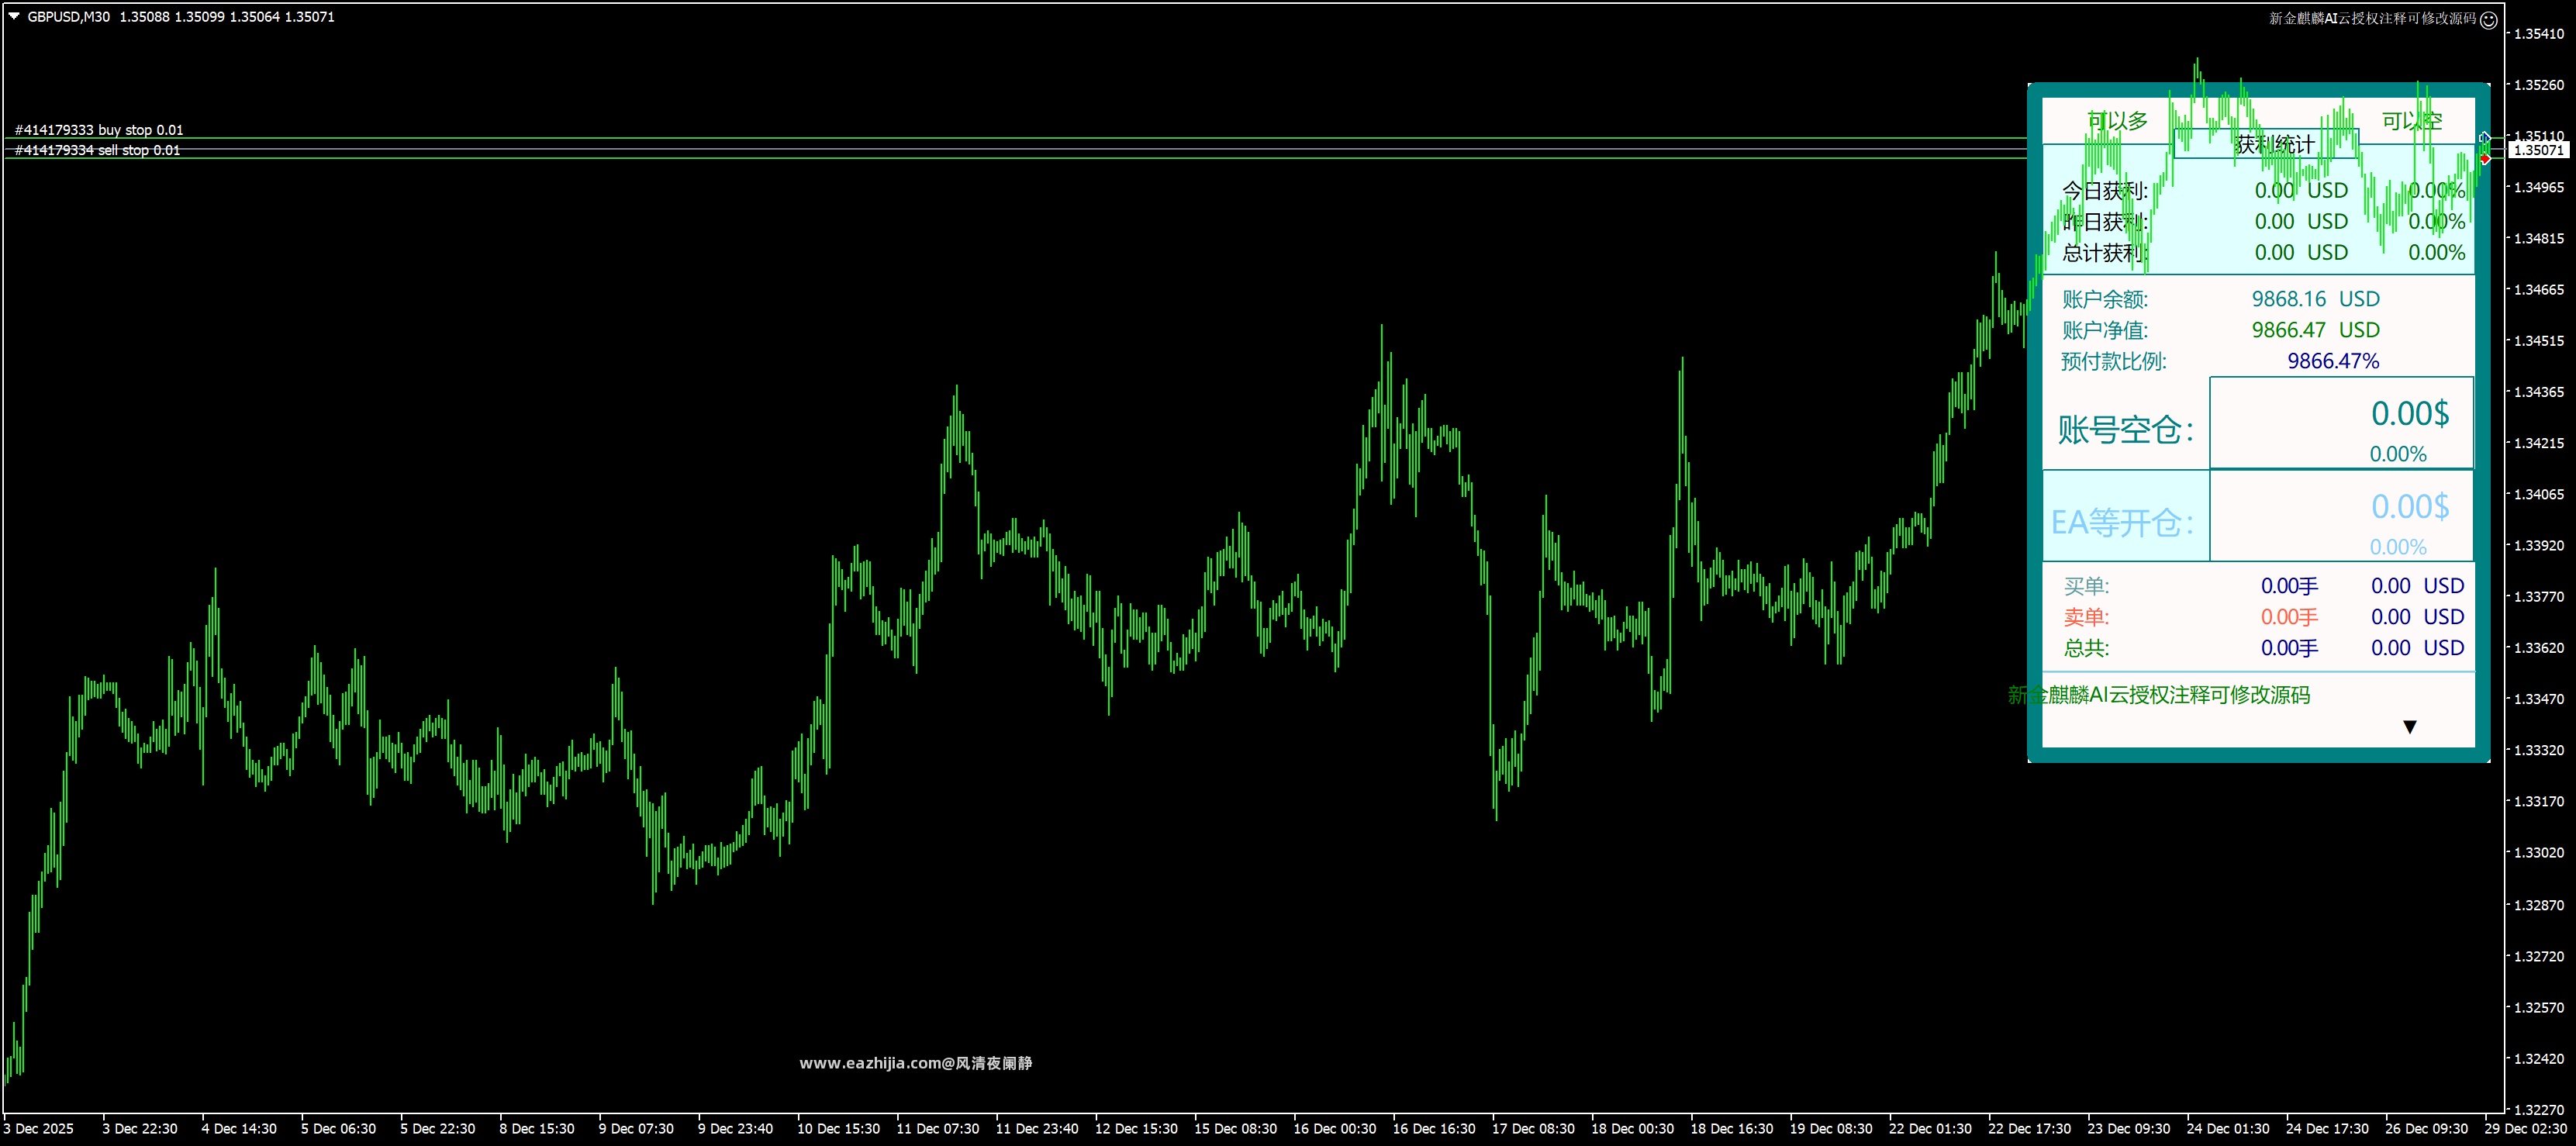Click the account equity value 9866.47 USD

2315,330
